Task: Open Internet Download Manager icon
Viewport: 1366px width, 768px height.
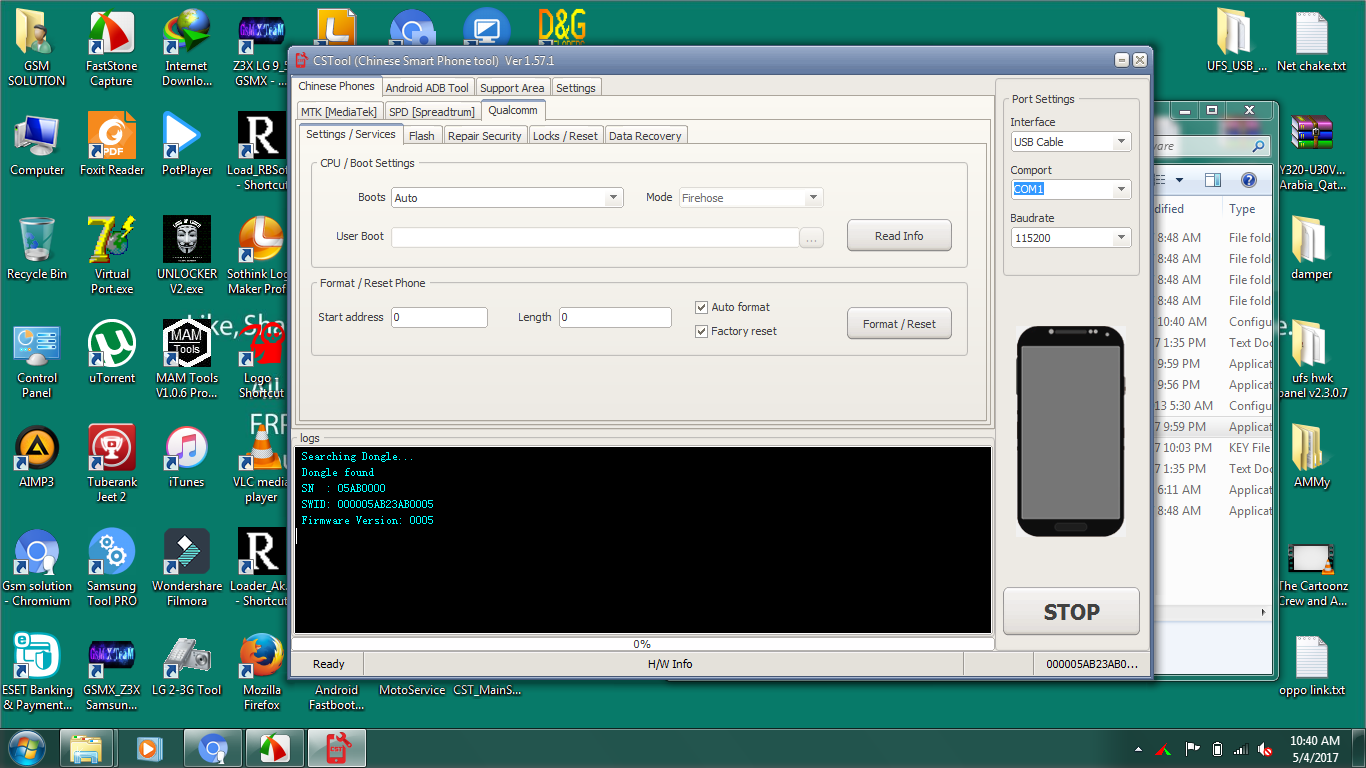Action: (187, 48)
